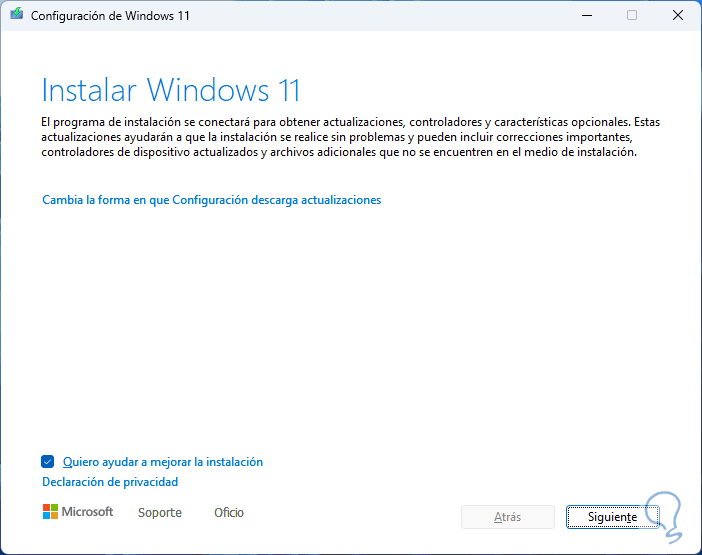702x555 pixels.
Task: Click the Microsoft logo
Action: point(78,512)
